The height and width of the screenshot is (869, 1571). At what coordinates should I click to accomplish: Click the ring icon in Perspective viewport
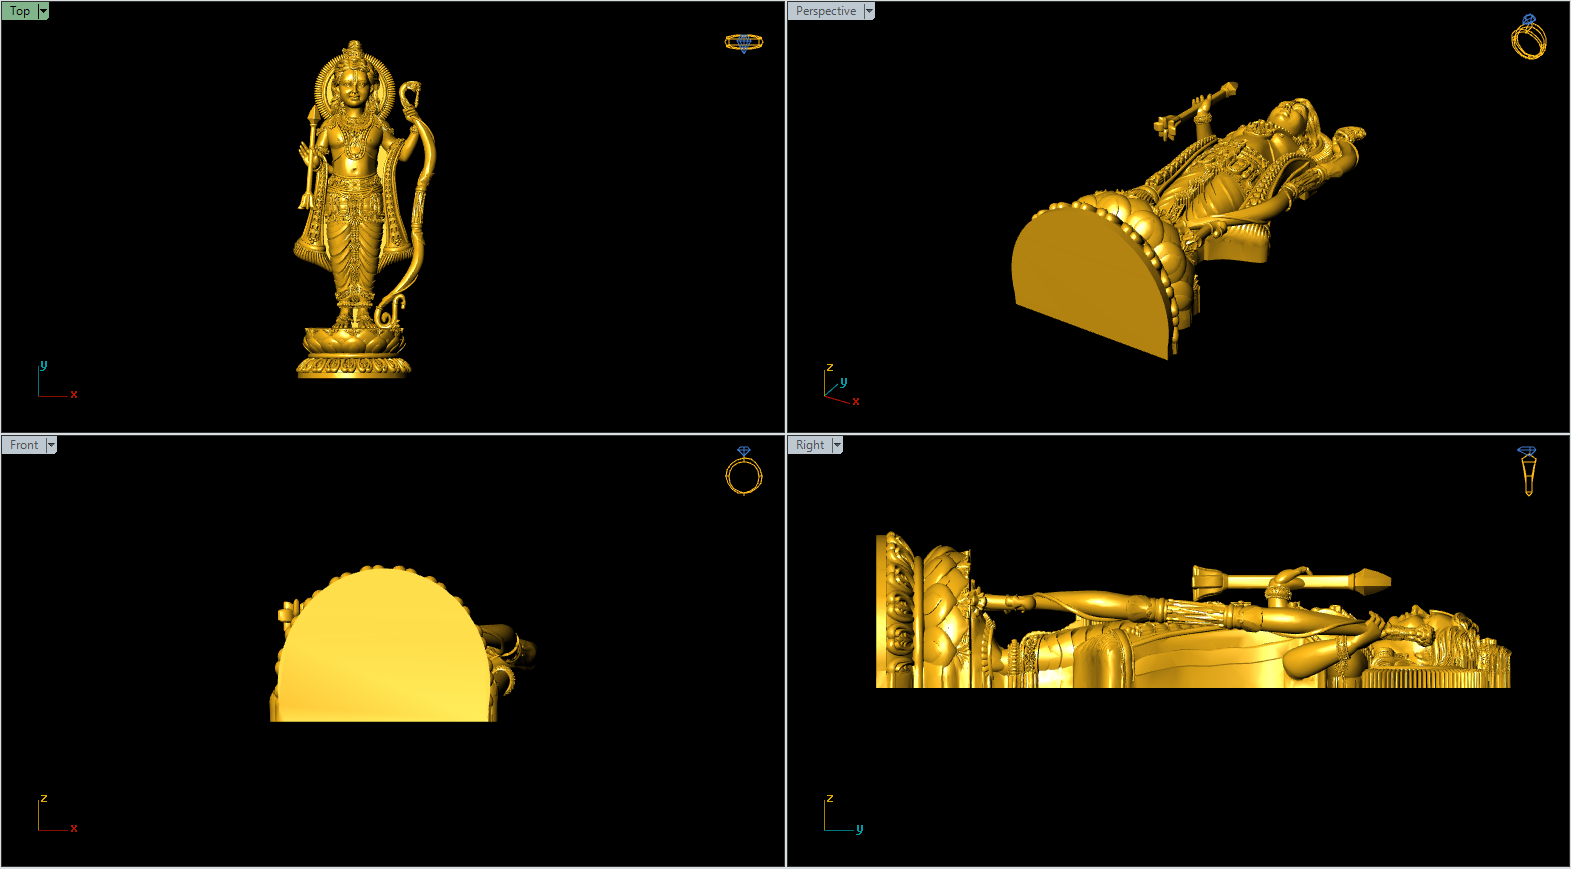pos(1528,38)
